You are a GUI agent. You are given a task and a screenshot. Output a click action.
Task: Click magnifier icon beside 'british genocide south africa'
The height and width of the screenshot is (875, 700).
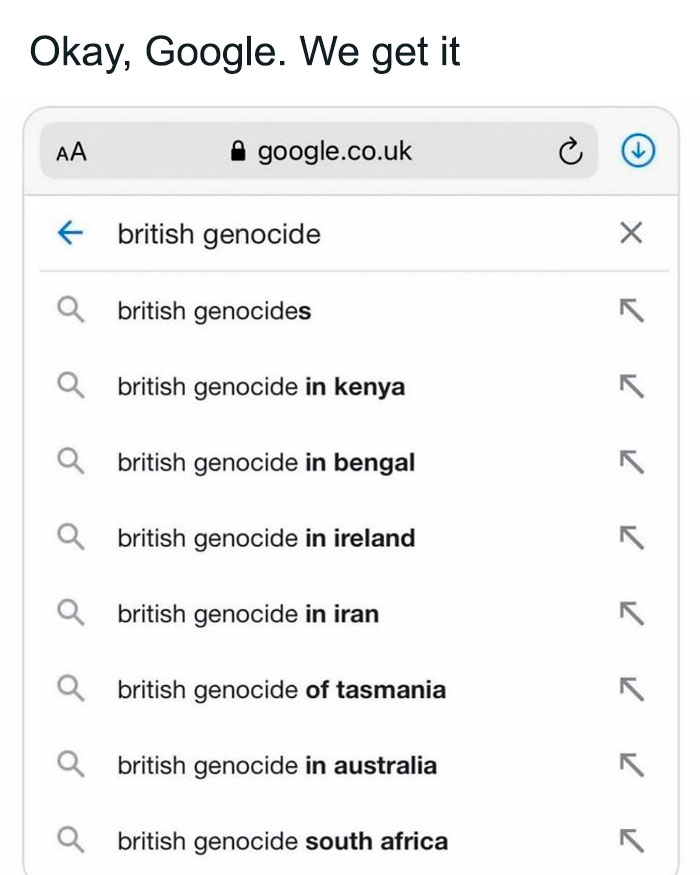tap(70, 841)
